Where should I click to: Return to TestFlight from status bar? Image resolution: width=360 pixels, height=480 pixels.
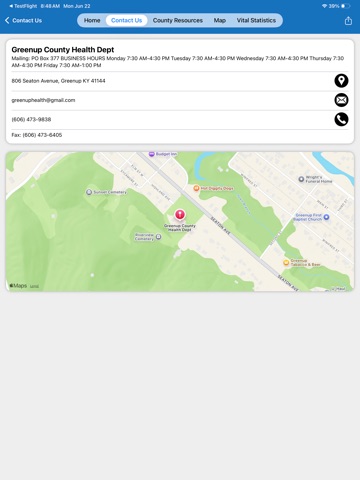tap(23, 6)
